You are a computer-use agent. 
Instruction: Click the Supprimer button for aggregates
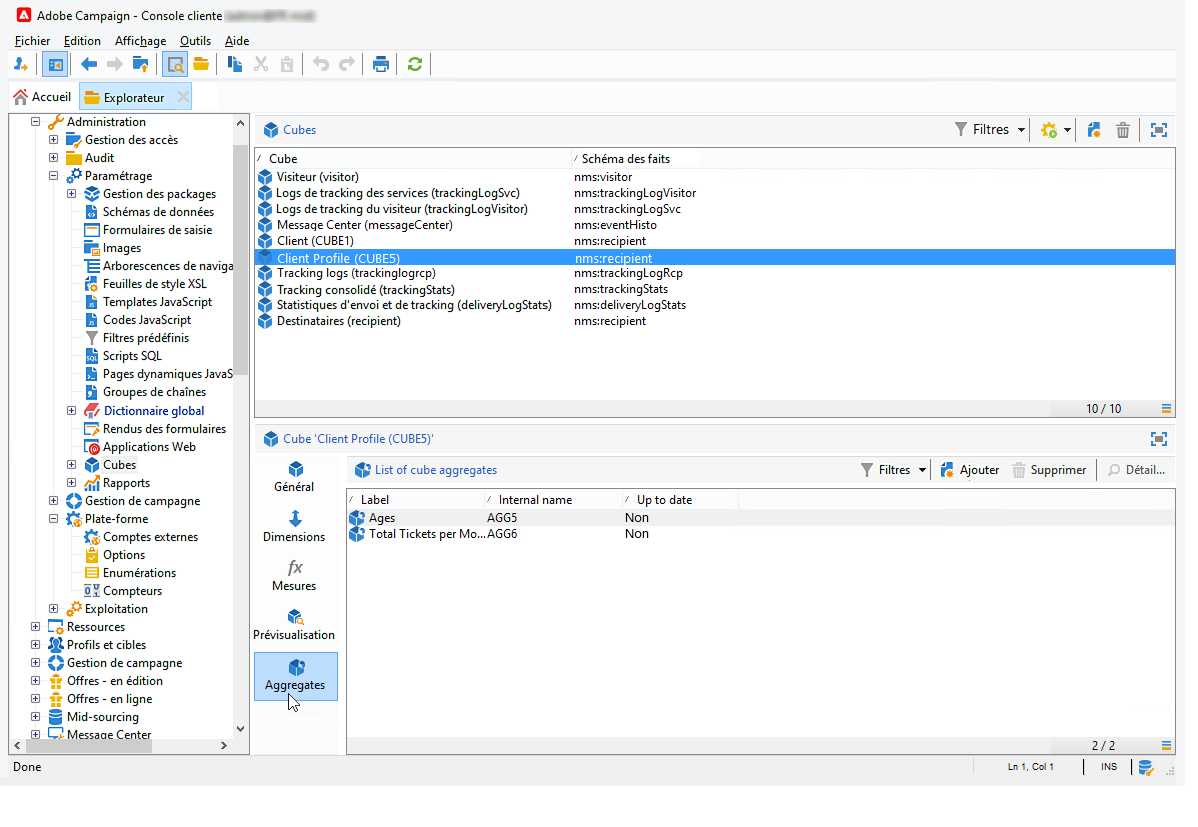click(x=1049, y=470)
